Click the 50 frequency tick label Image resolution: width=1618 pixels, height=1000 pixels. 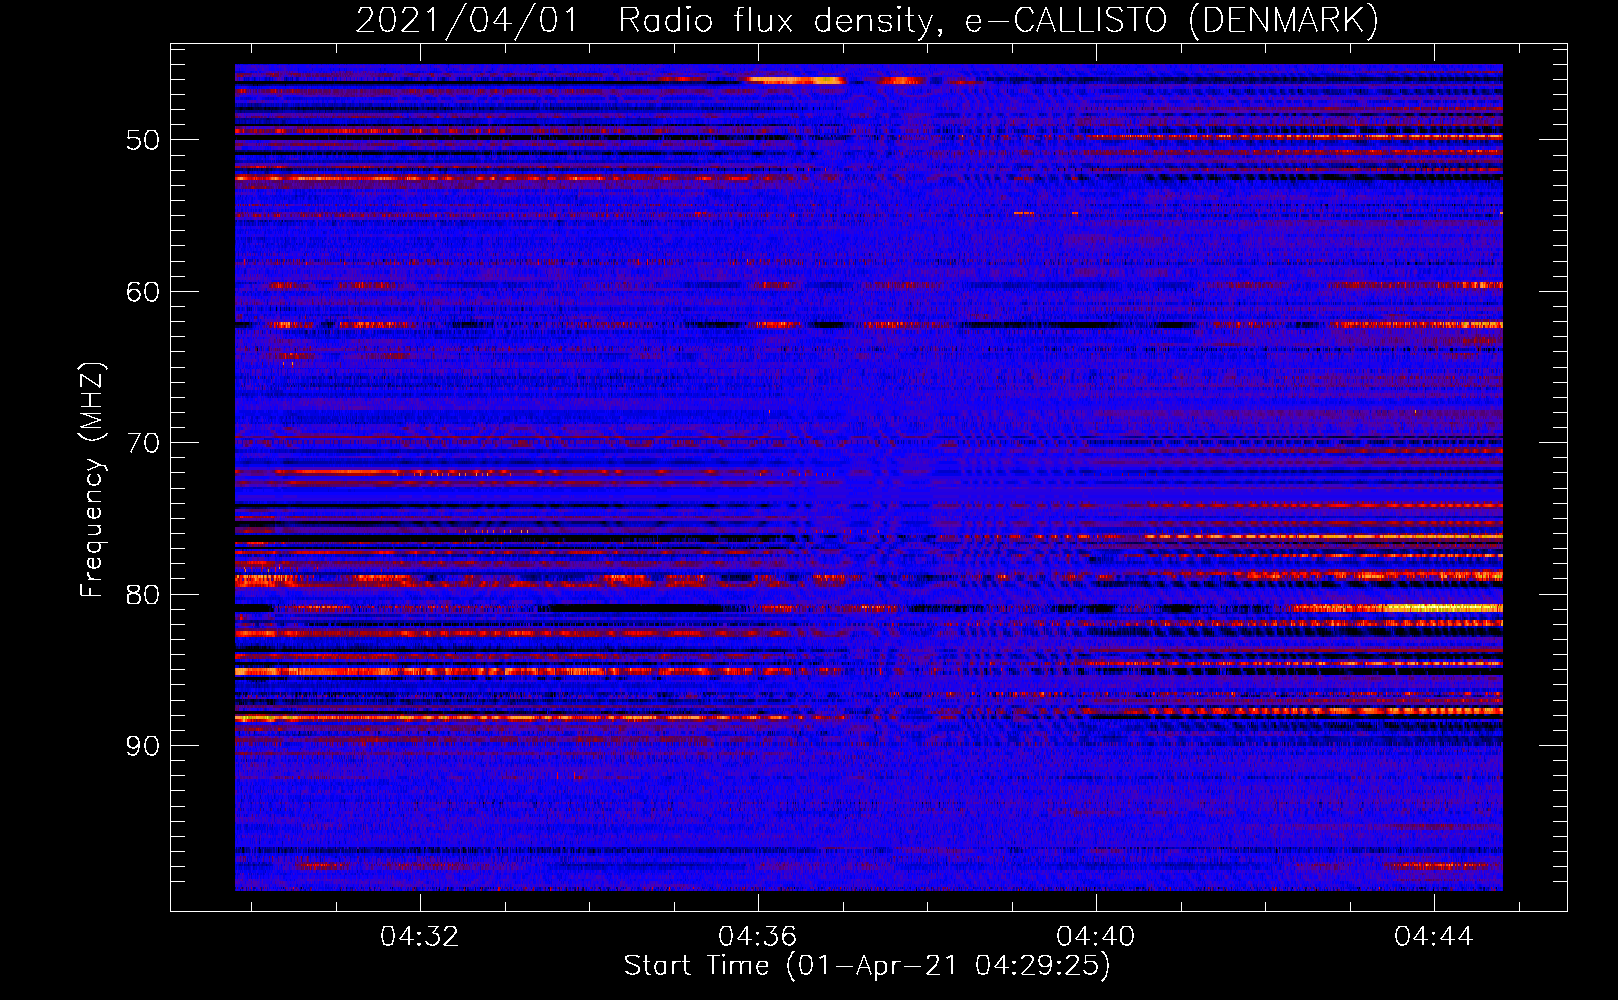click(143, 140)
